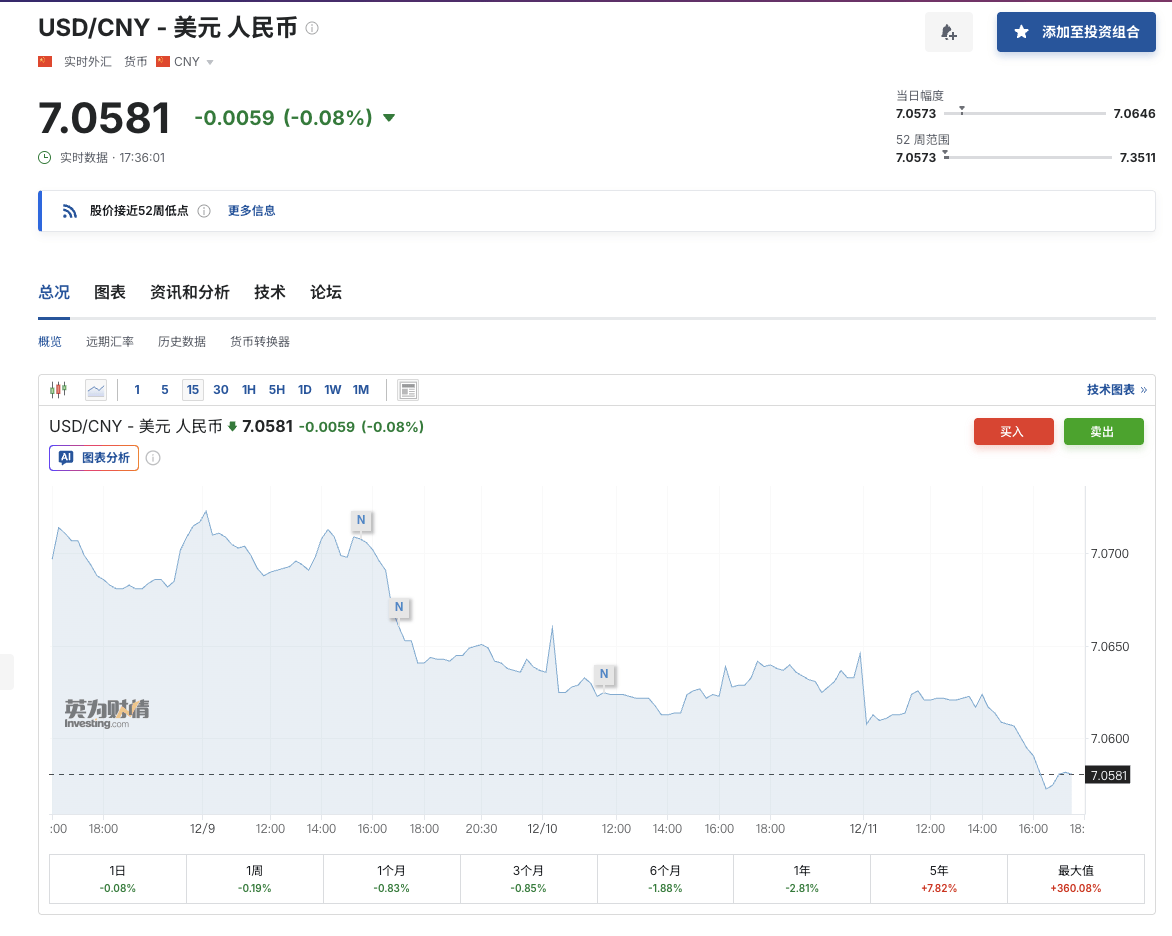Click info icon beside 图表分析 button

(x=153, y=458)
